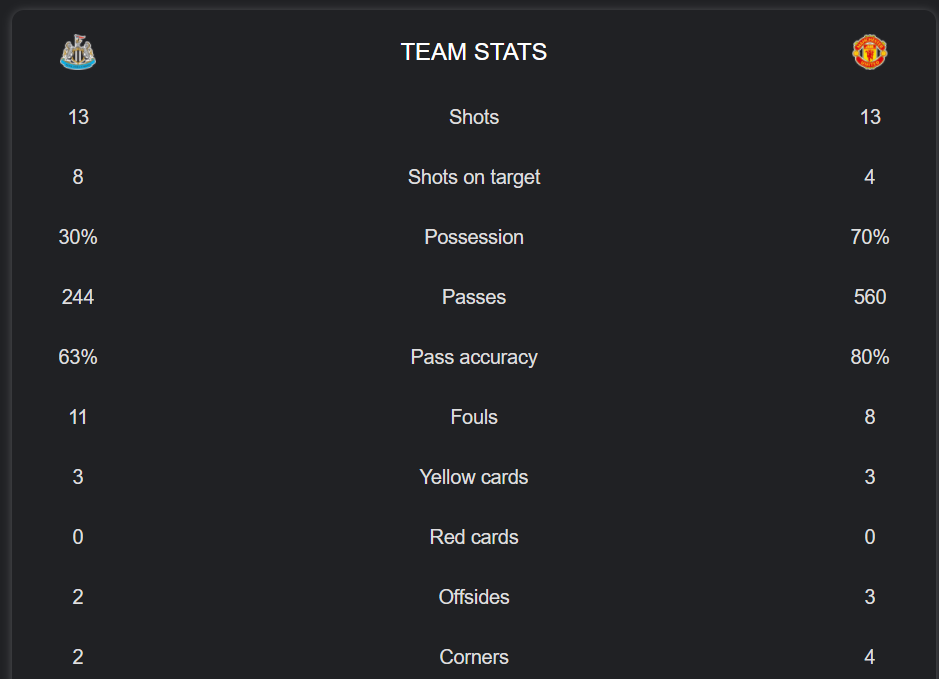Select the Fouls stat label
The image size is (939, 679).
point(474,417)
